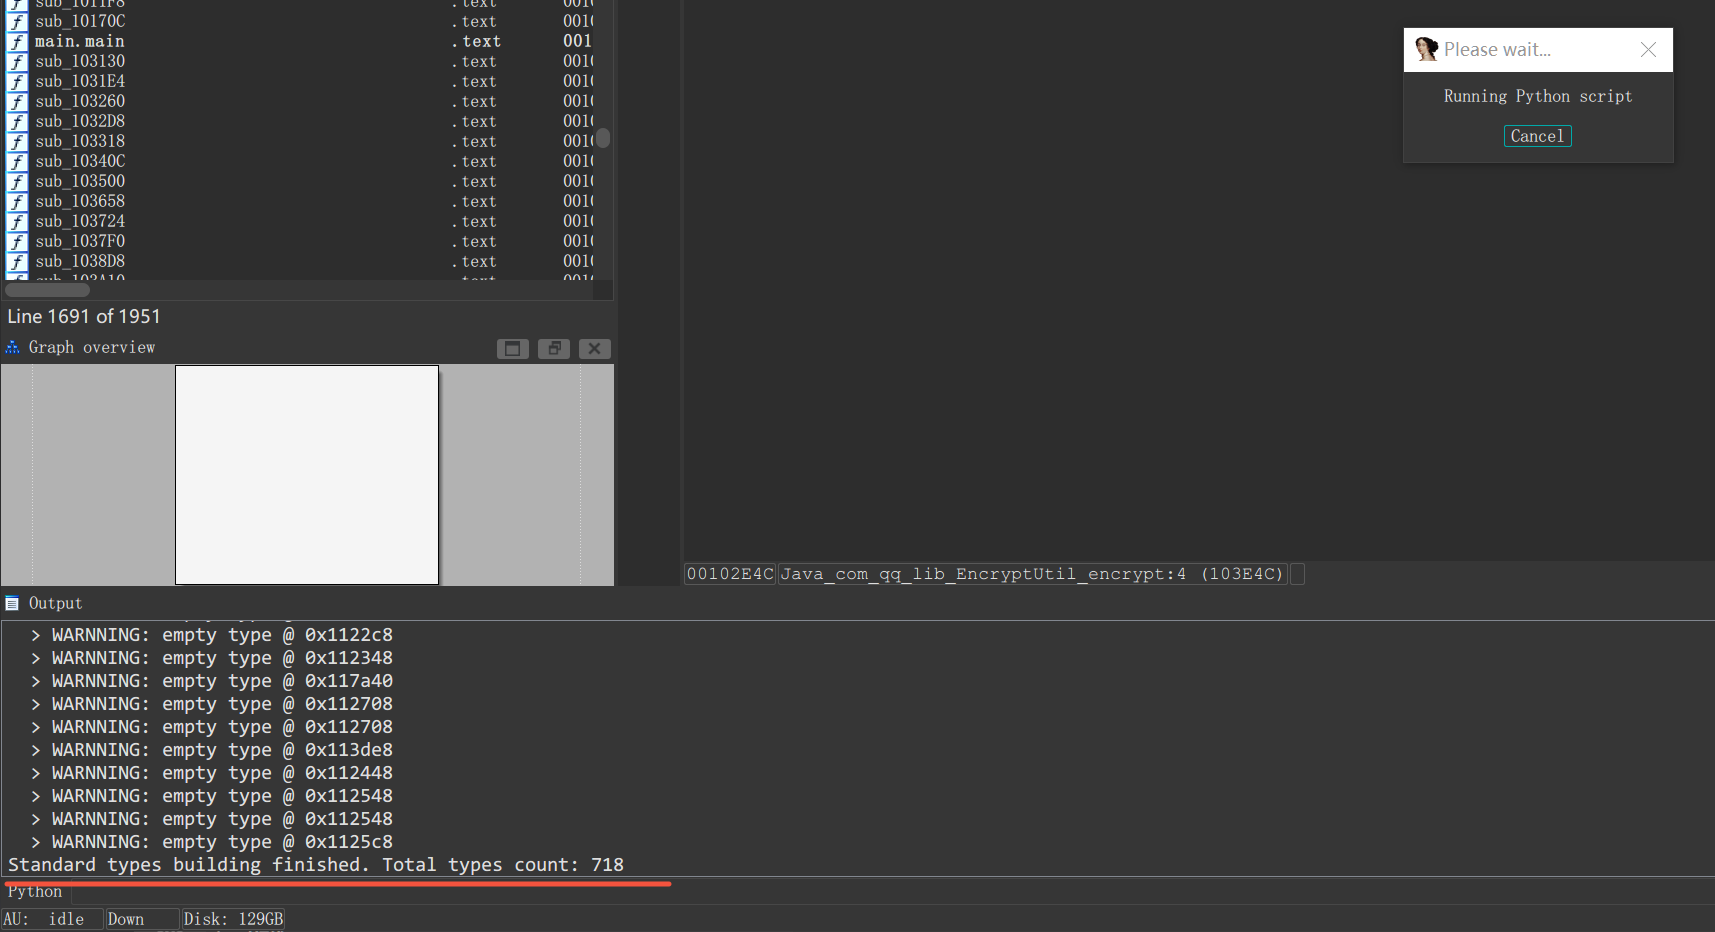Click the 'Disk: 129GB' status entry
The image size is (1715, 932).
tap(233, 919)
